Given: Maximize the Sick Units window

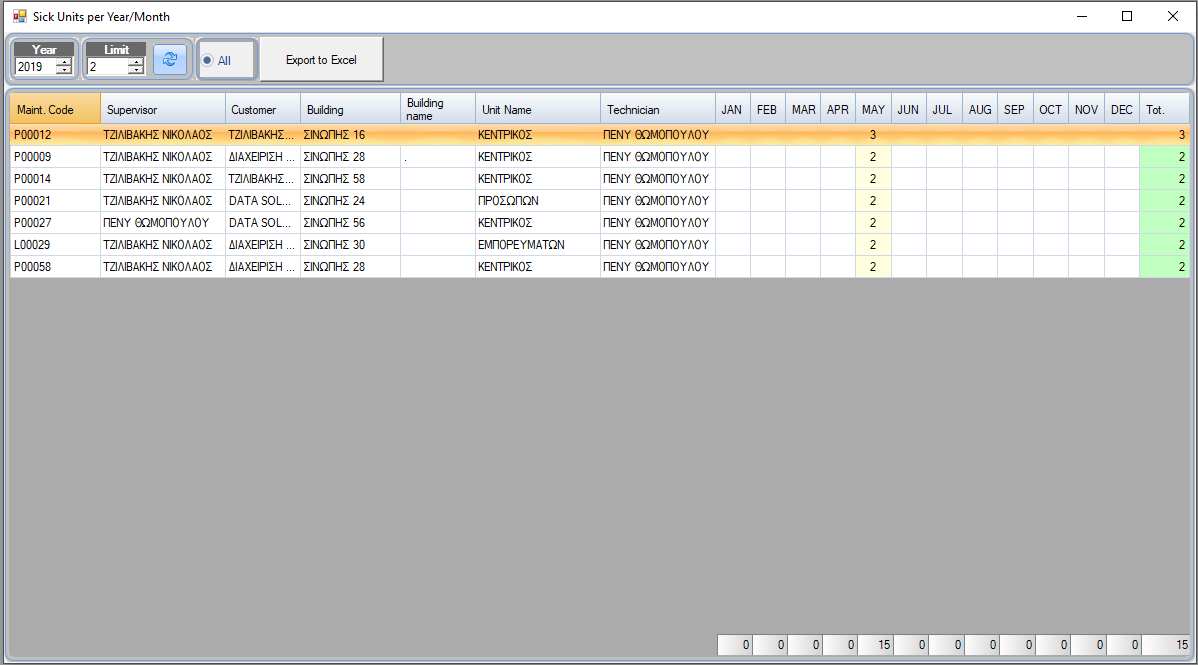Looking at the screenshot, I should (x=1127, y=16).
